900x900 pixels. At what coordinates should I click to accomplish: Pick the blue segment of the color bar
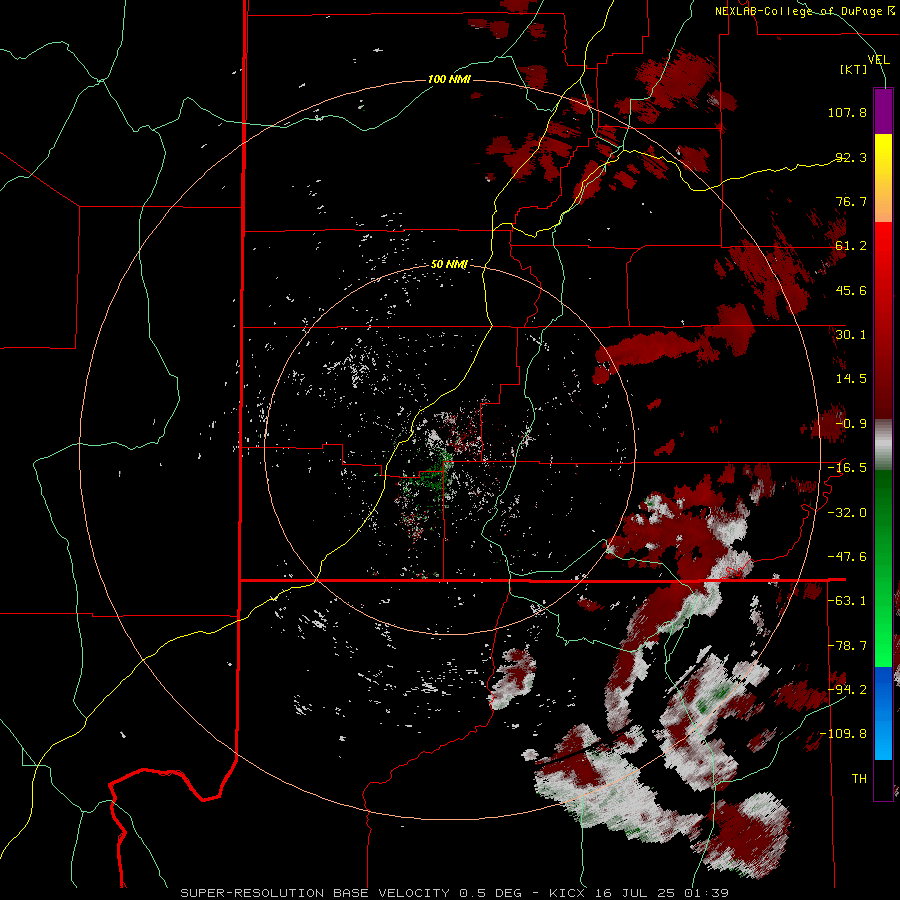pos(883,713)
